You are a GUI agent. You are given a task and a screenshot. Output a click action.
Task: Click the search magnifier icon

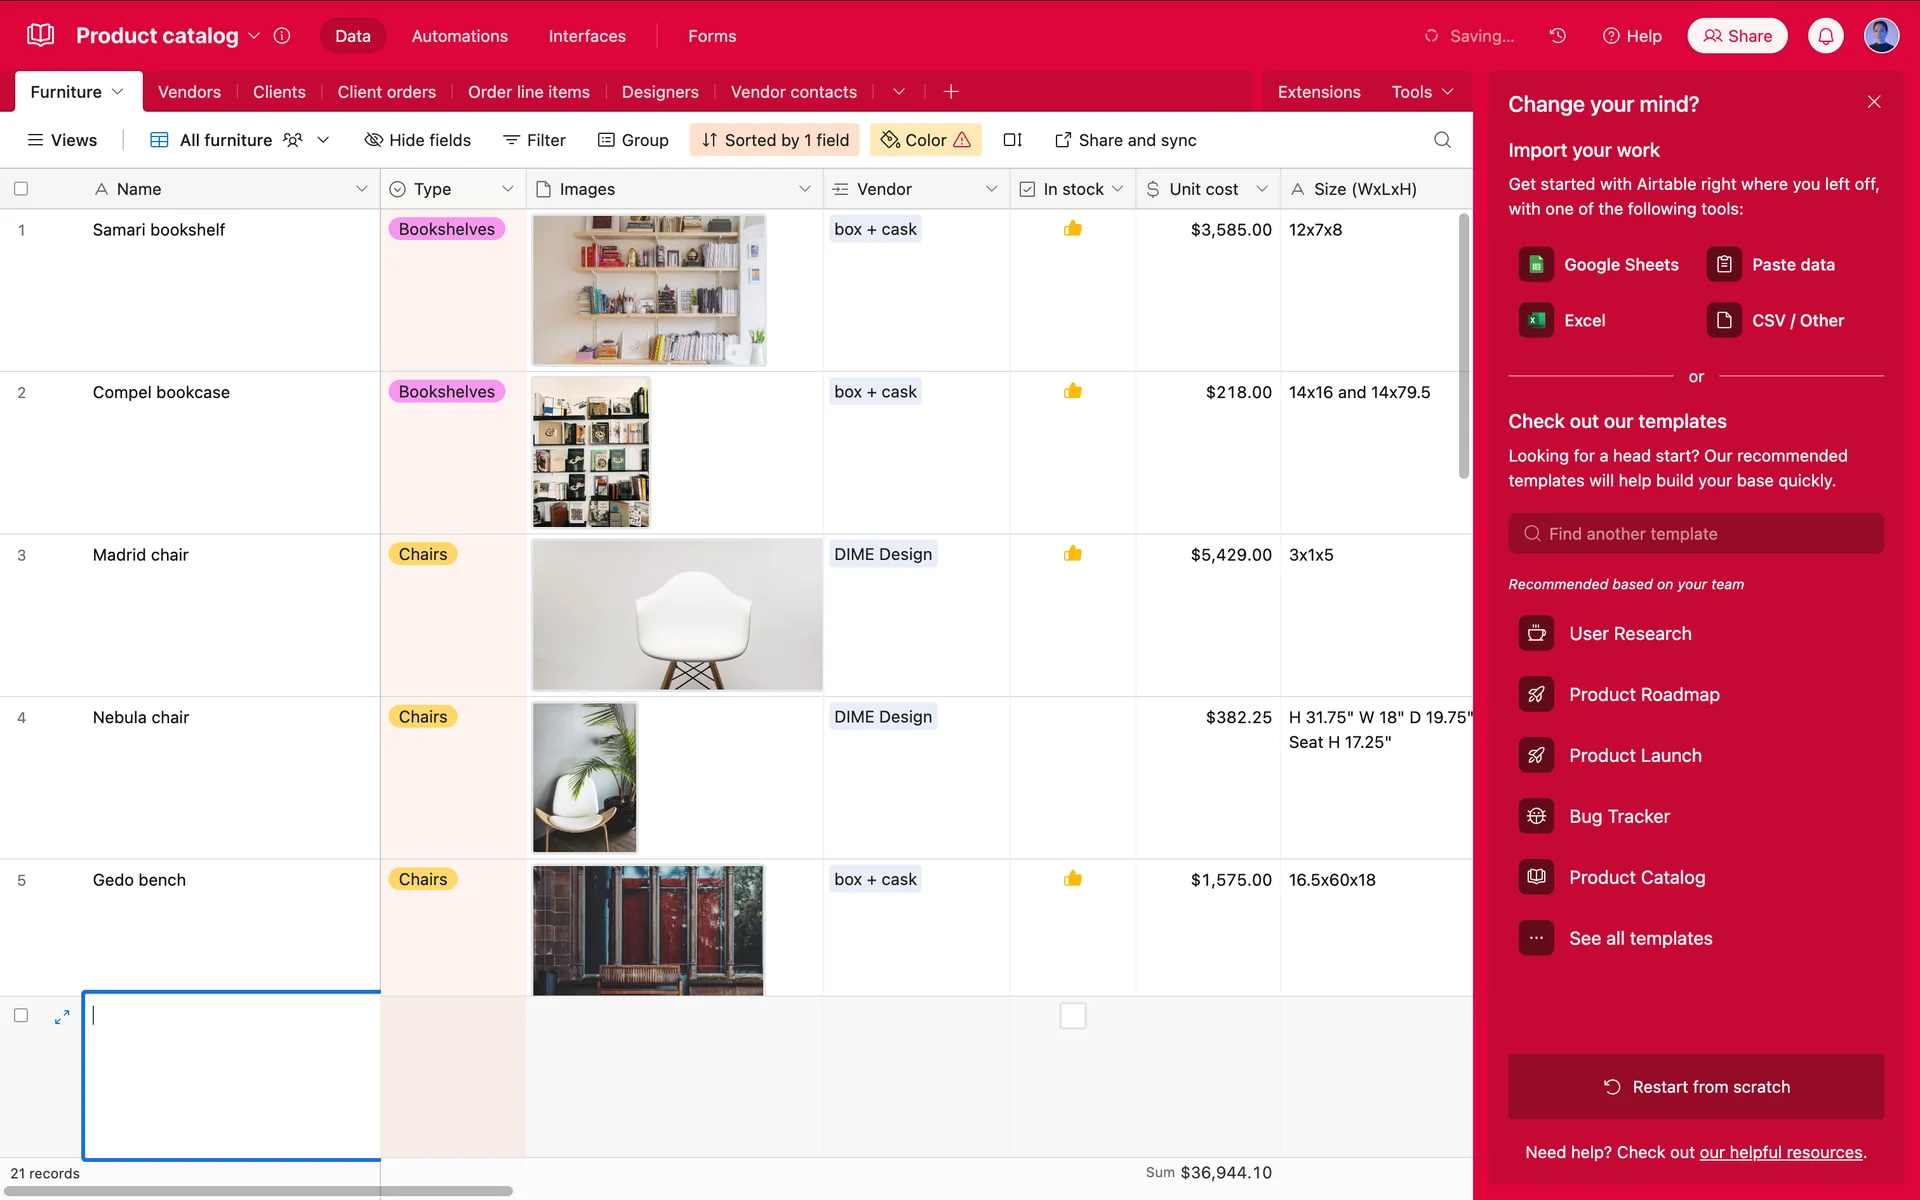[1442, 140]
